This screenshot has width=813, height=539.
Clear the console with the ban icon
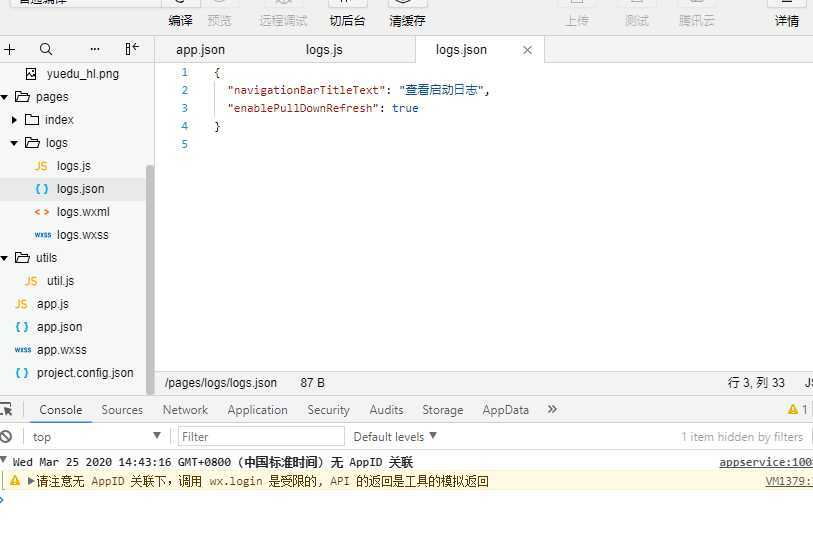point(6,436)
